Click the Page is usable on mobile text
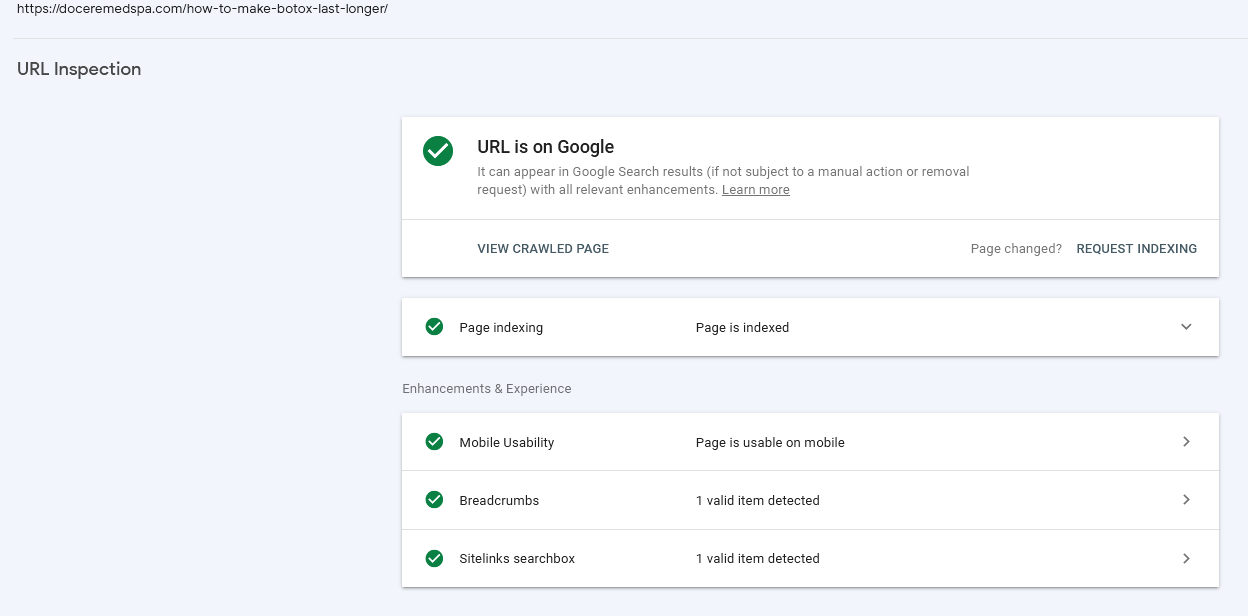The image size is (1248, 616). tap(770, 443)
